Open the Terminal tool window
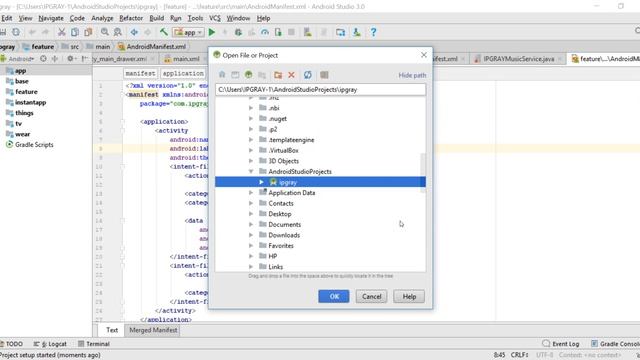Viewport: 640px width, 360px height. (94, 344)
